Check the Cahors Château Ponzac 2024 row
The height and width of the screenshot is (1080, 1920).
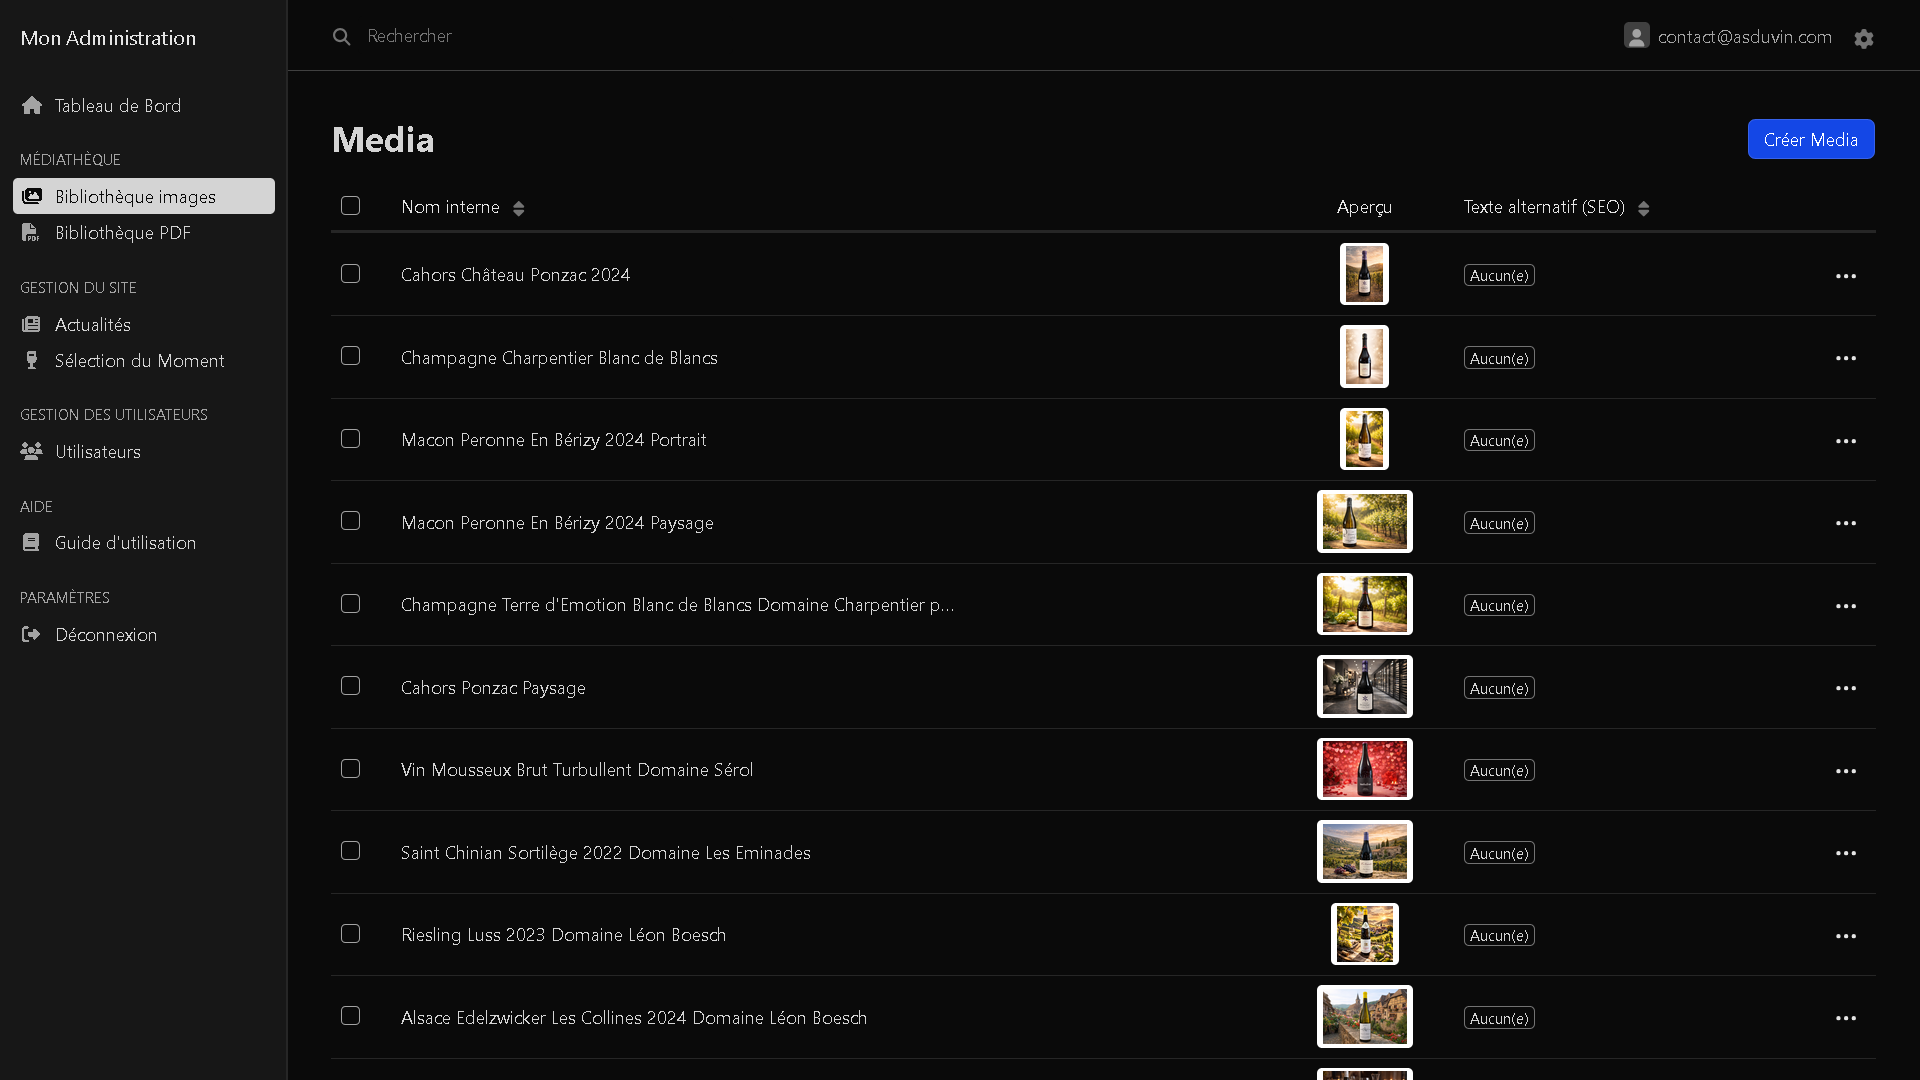(x=350, y=274)
